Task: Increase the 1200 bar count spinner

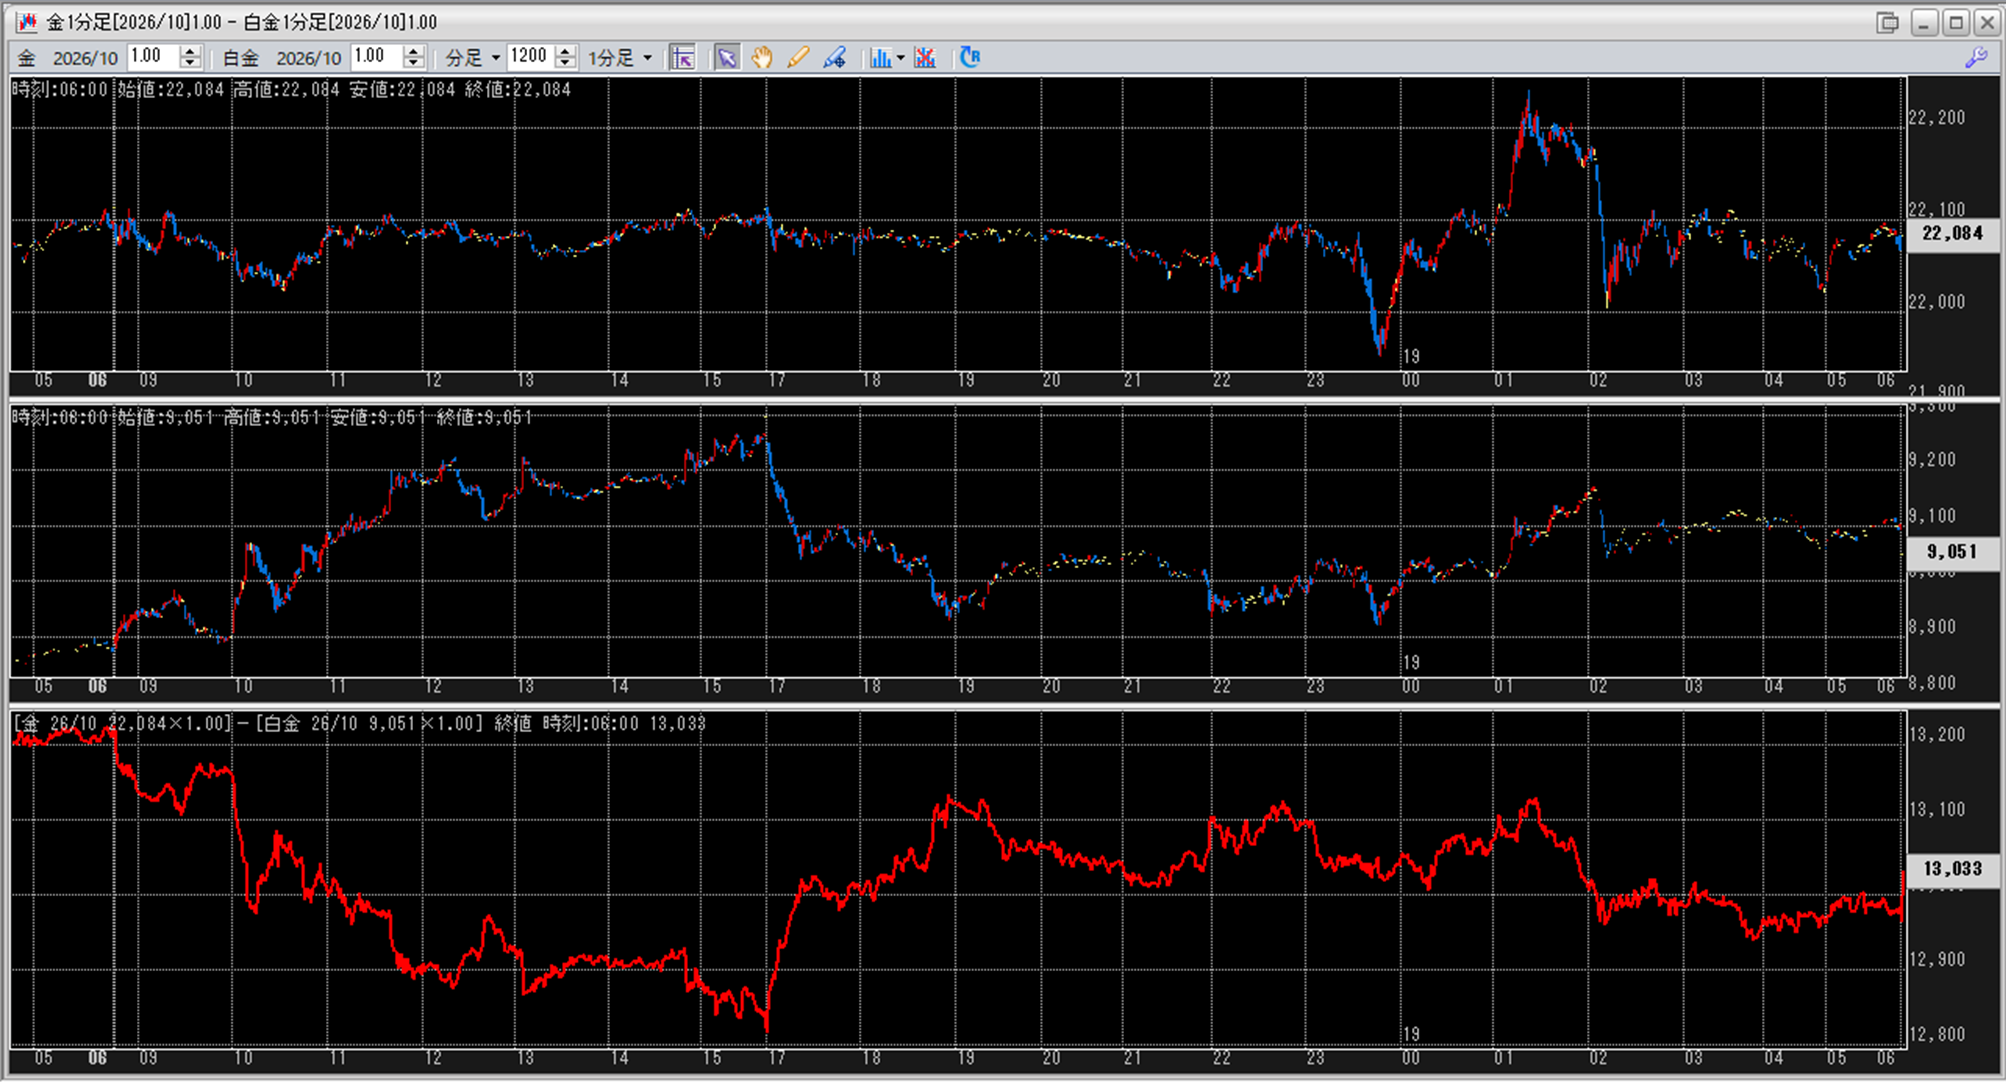Action: pos(565,51)
